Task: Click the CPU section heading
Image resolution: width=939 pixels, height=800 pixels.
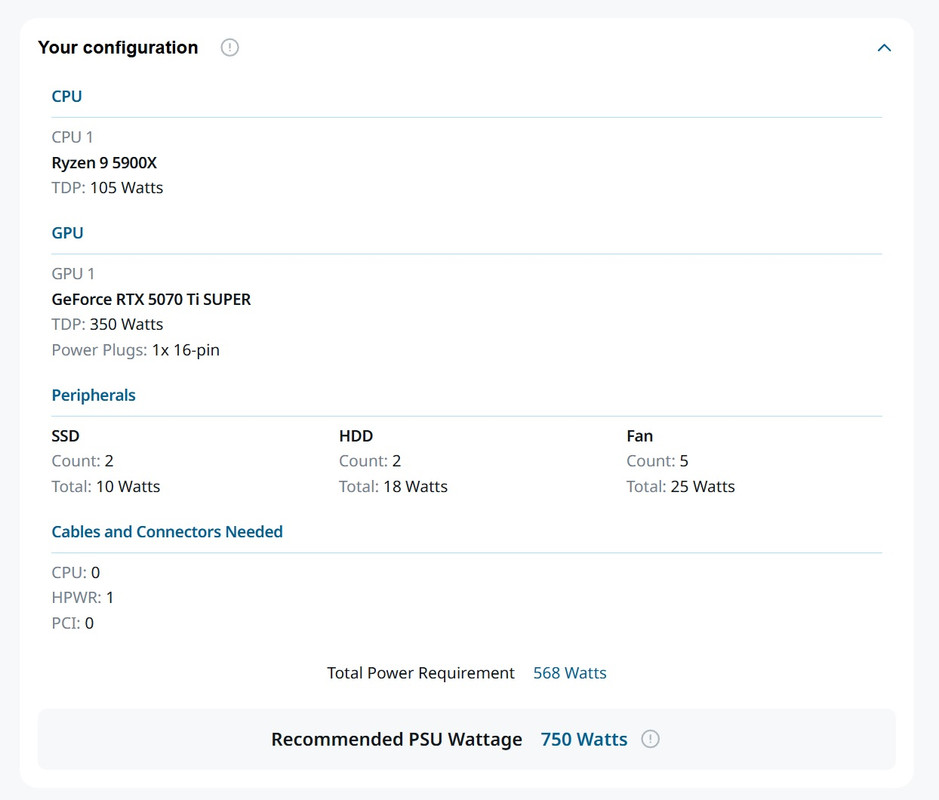Action: [x=66, y=96]
